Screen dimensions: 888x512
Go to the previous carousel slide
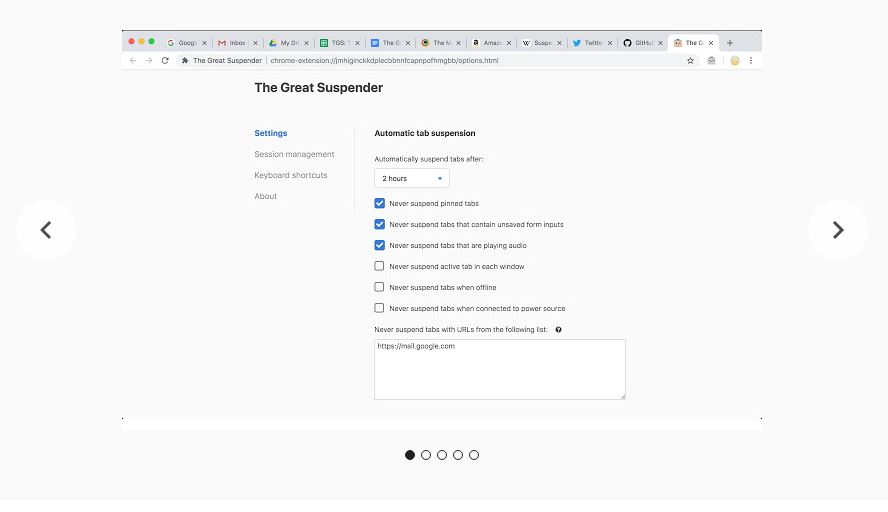tap(46, 230)
